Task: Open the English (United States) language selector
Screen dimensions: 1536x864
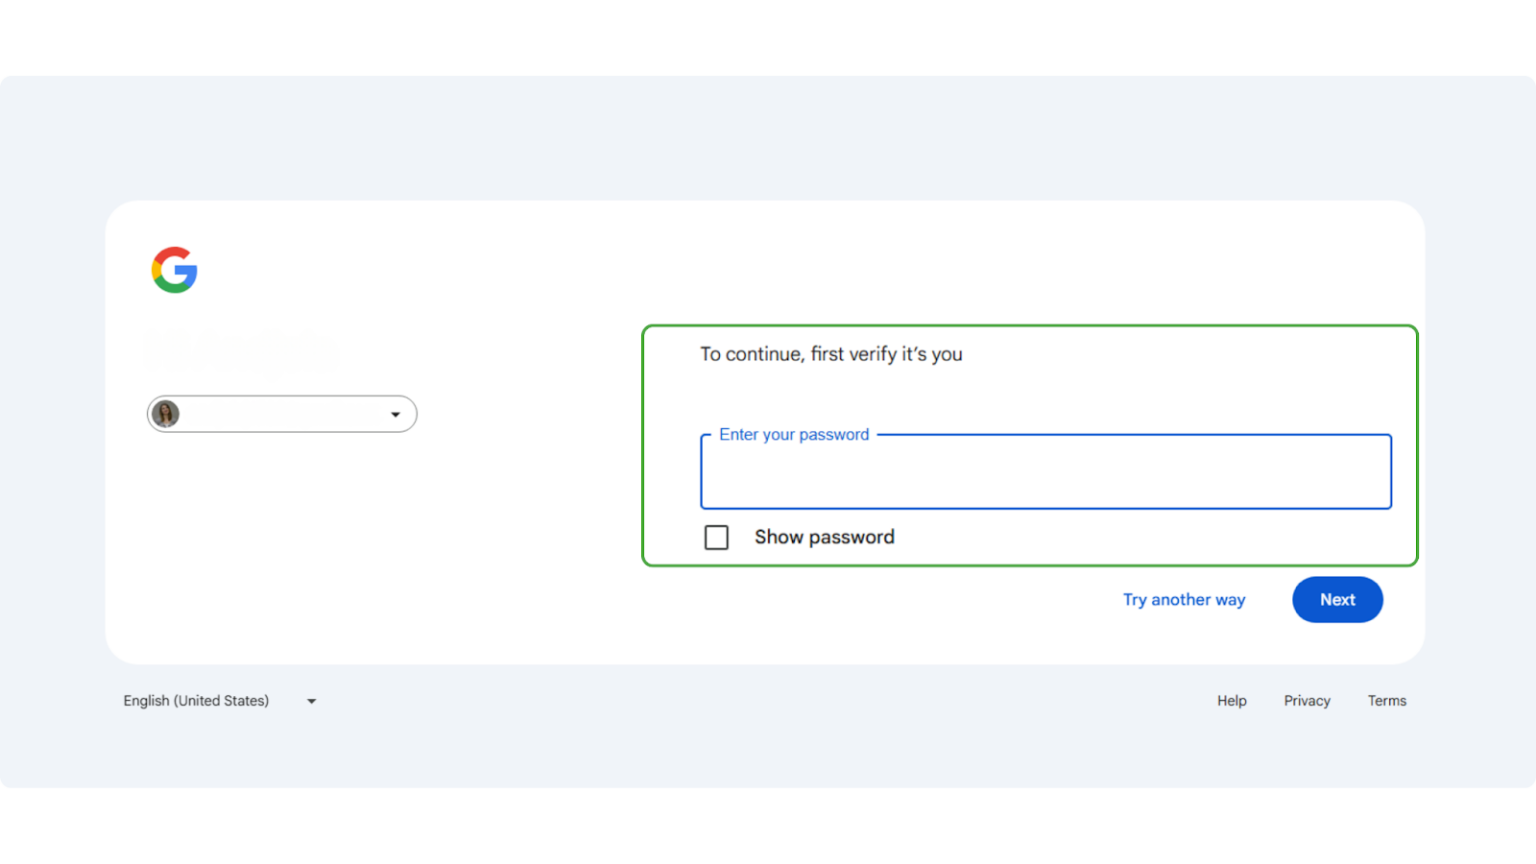Action: [x=219, y=701]
